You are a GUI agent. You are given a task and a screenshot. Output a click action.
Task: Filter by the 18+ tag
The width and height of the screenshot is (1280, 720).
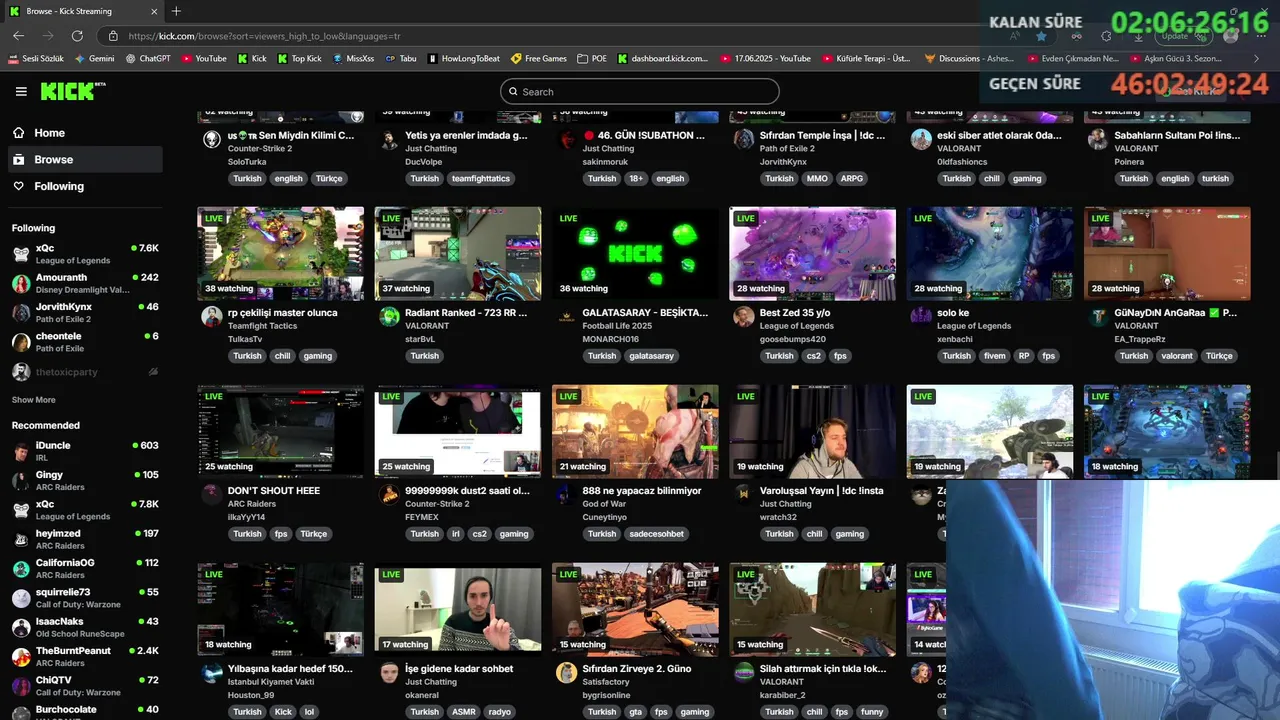click(x=636, y=178)
